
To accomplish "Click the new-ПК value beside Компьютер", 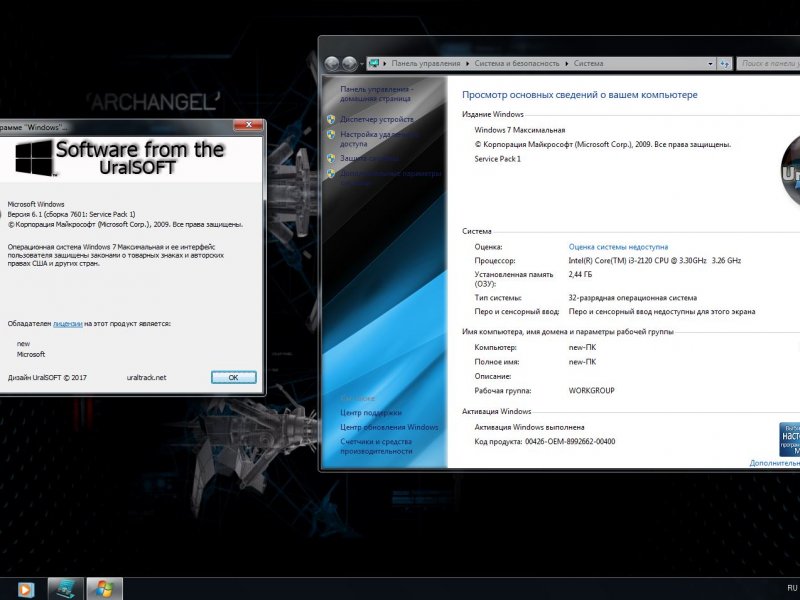I will tap(582, 347).
